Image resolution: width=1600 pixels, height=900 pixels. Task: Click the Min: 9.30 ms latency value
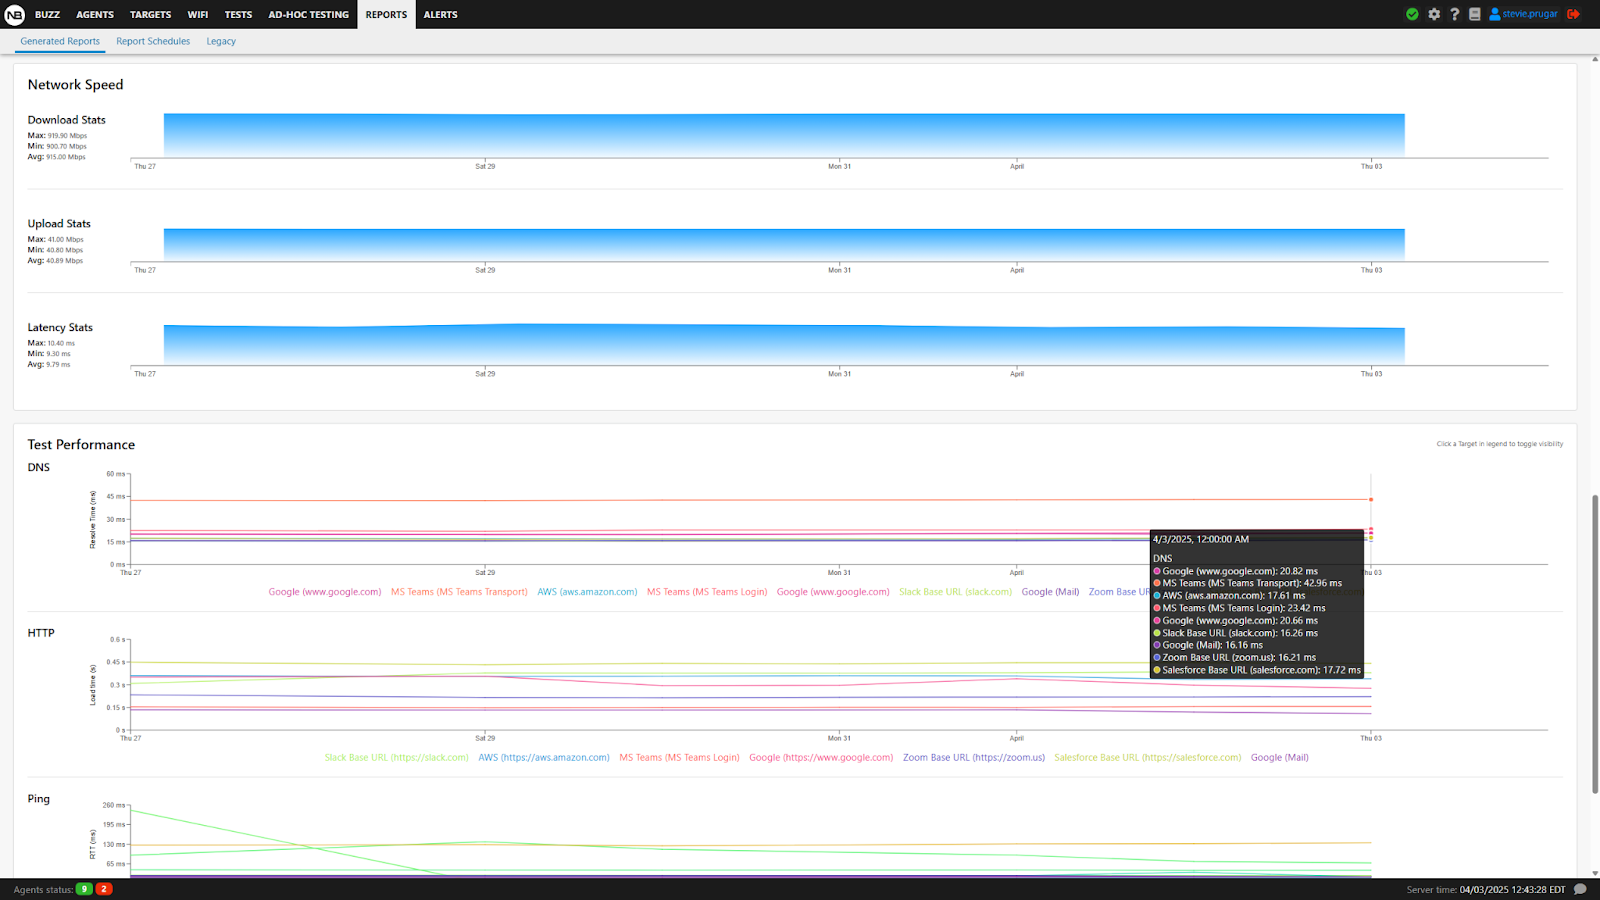pyautogui.click(x=49, y=354)
